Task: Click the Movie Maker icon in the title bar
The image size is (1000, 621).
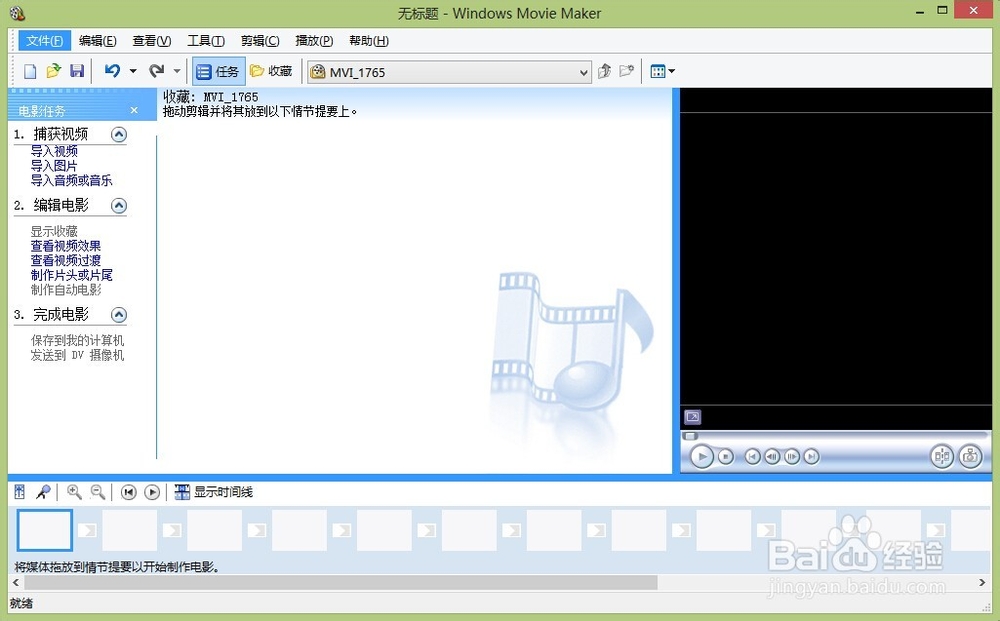Action: click(17, 13)
